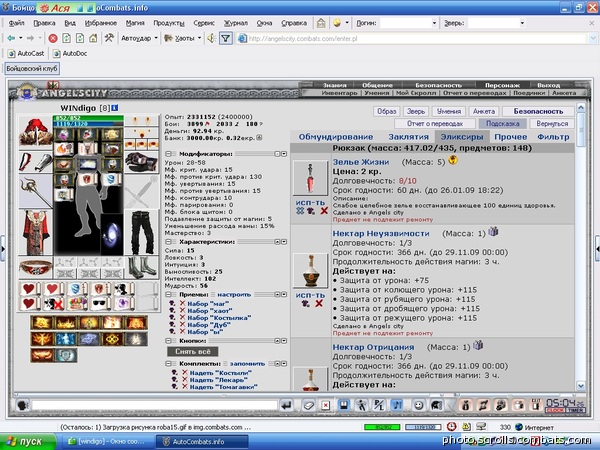
Task: Click the helmet icon in the bottom bar
Action: click(437, 405)
